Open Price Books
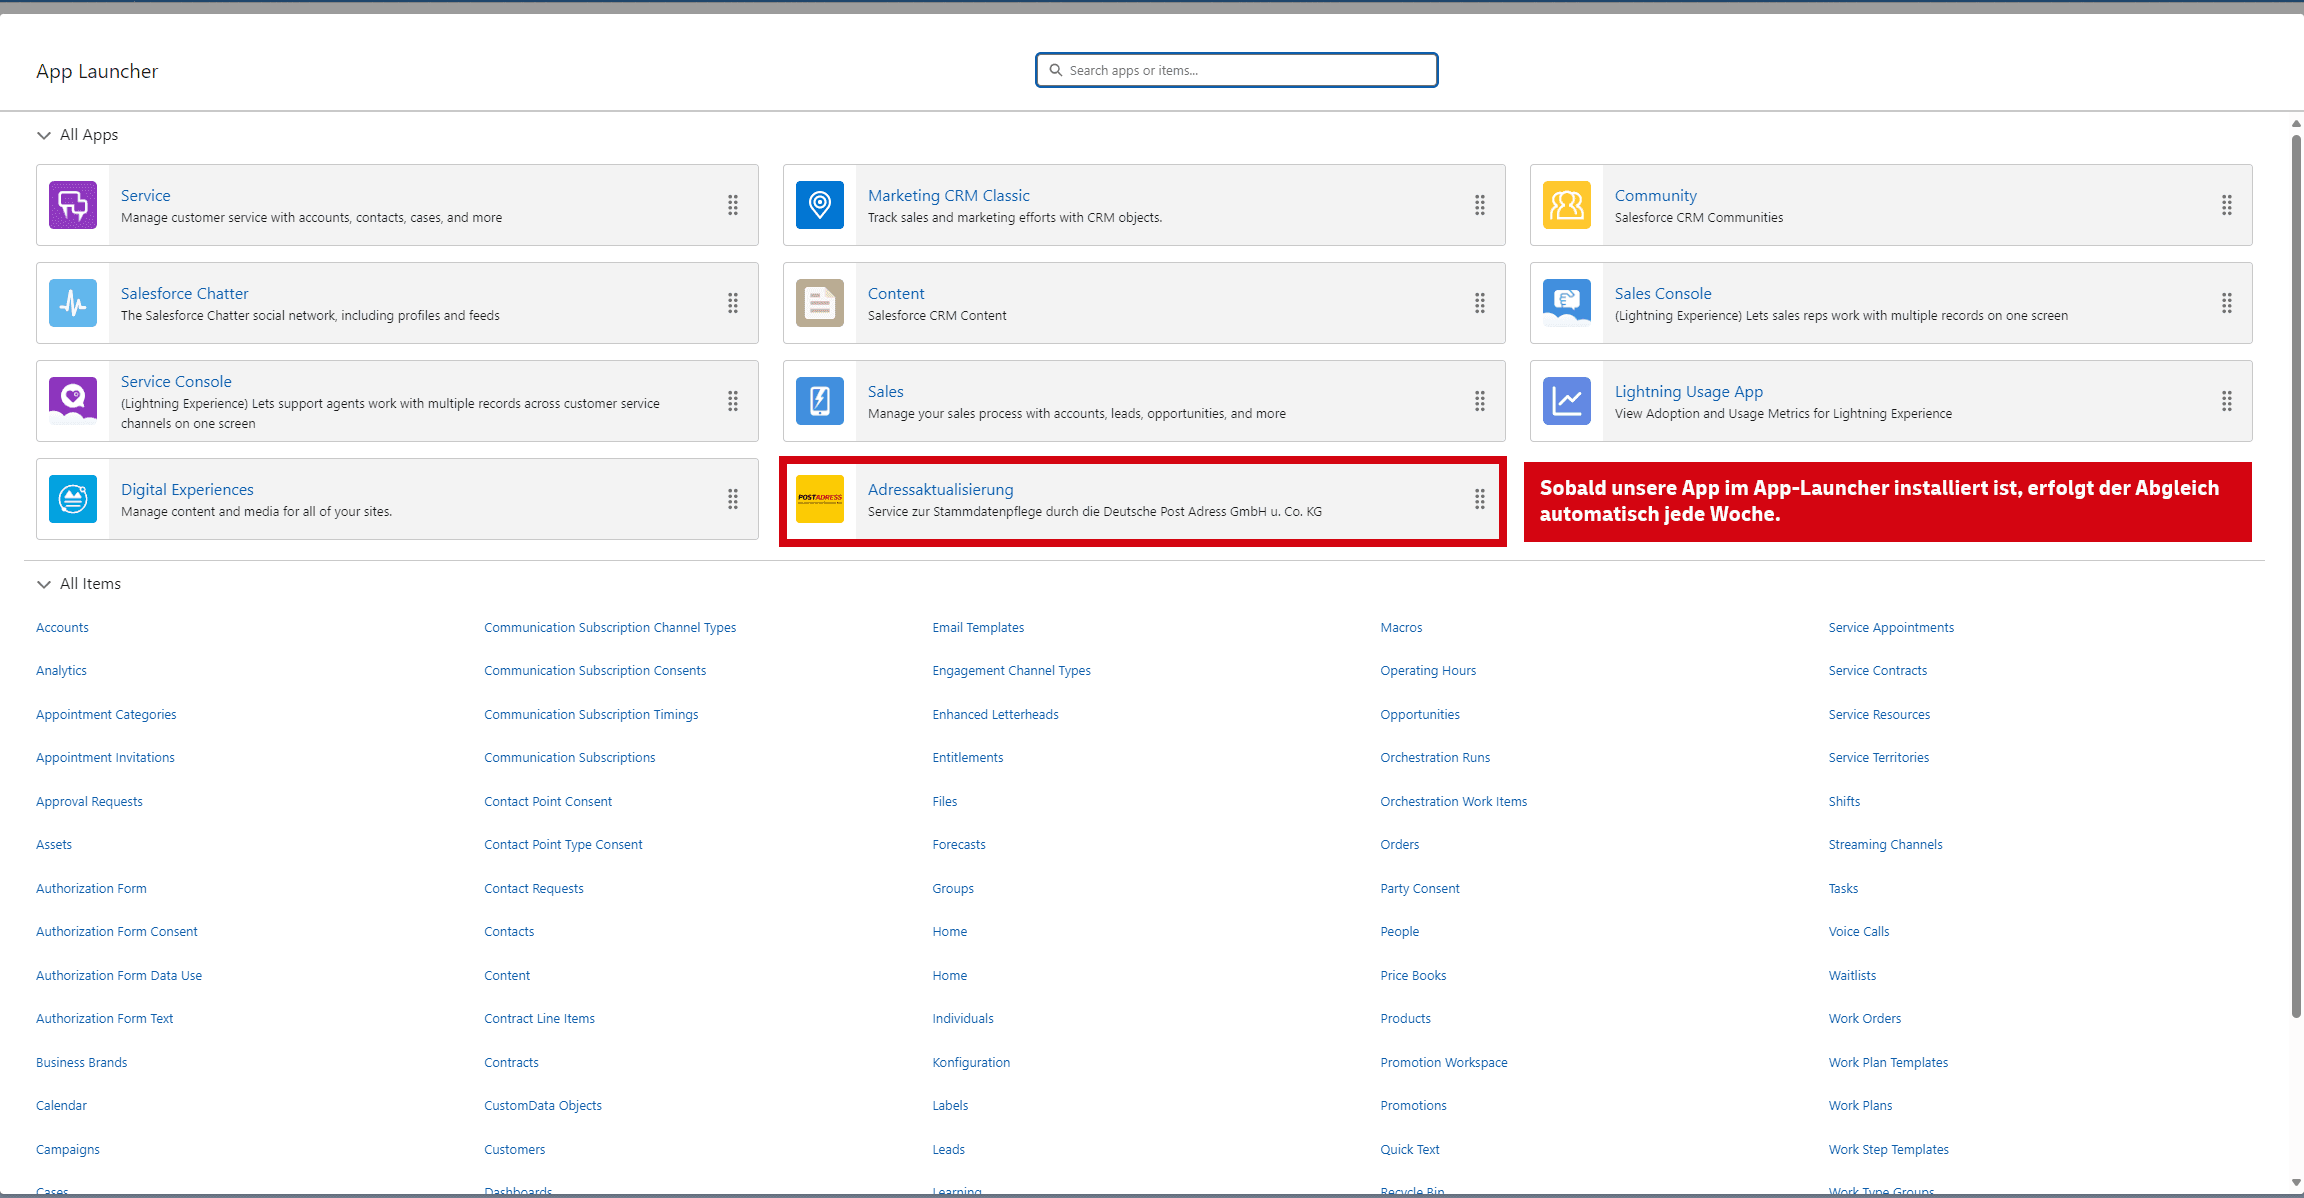Viewport: 2304px width, 1198px height. (1413, 975)
